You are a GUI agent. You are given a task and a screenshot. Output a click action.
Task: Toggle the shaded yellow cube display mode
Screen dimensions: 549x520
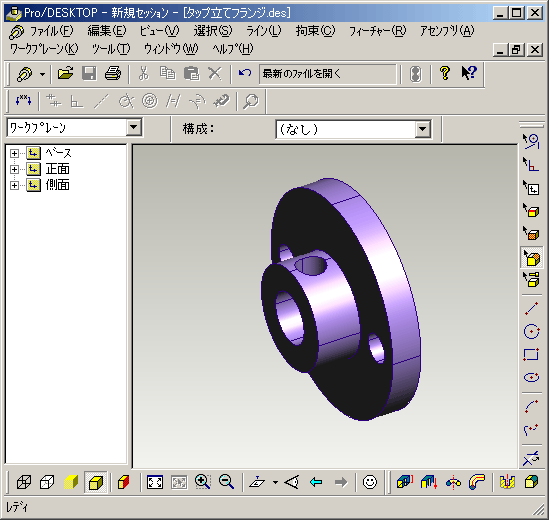(71, 482)
